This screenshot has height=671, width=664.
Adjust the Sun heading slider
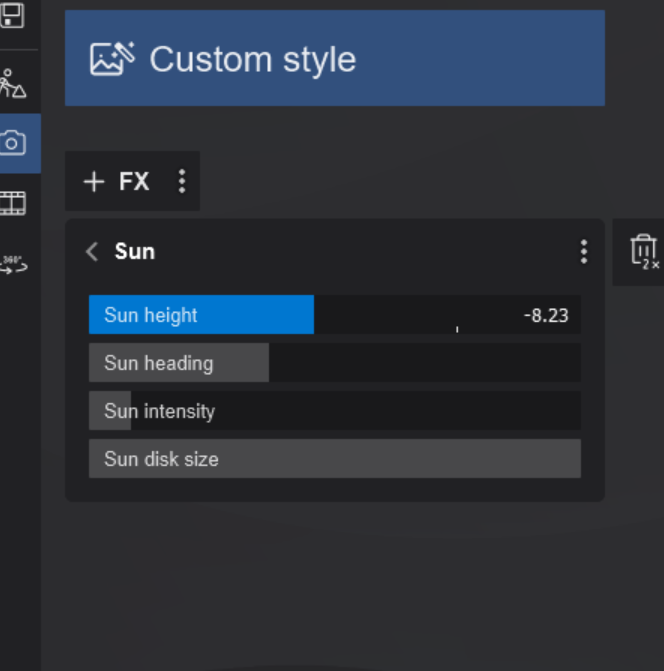pyautogui.click(x=334, y=363)
